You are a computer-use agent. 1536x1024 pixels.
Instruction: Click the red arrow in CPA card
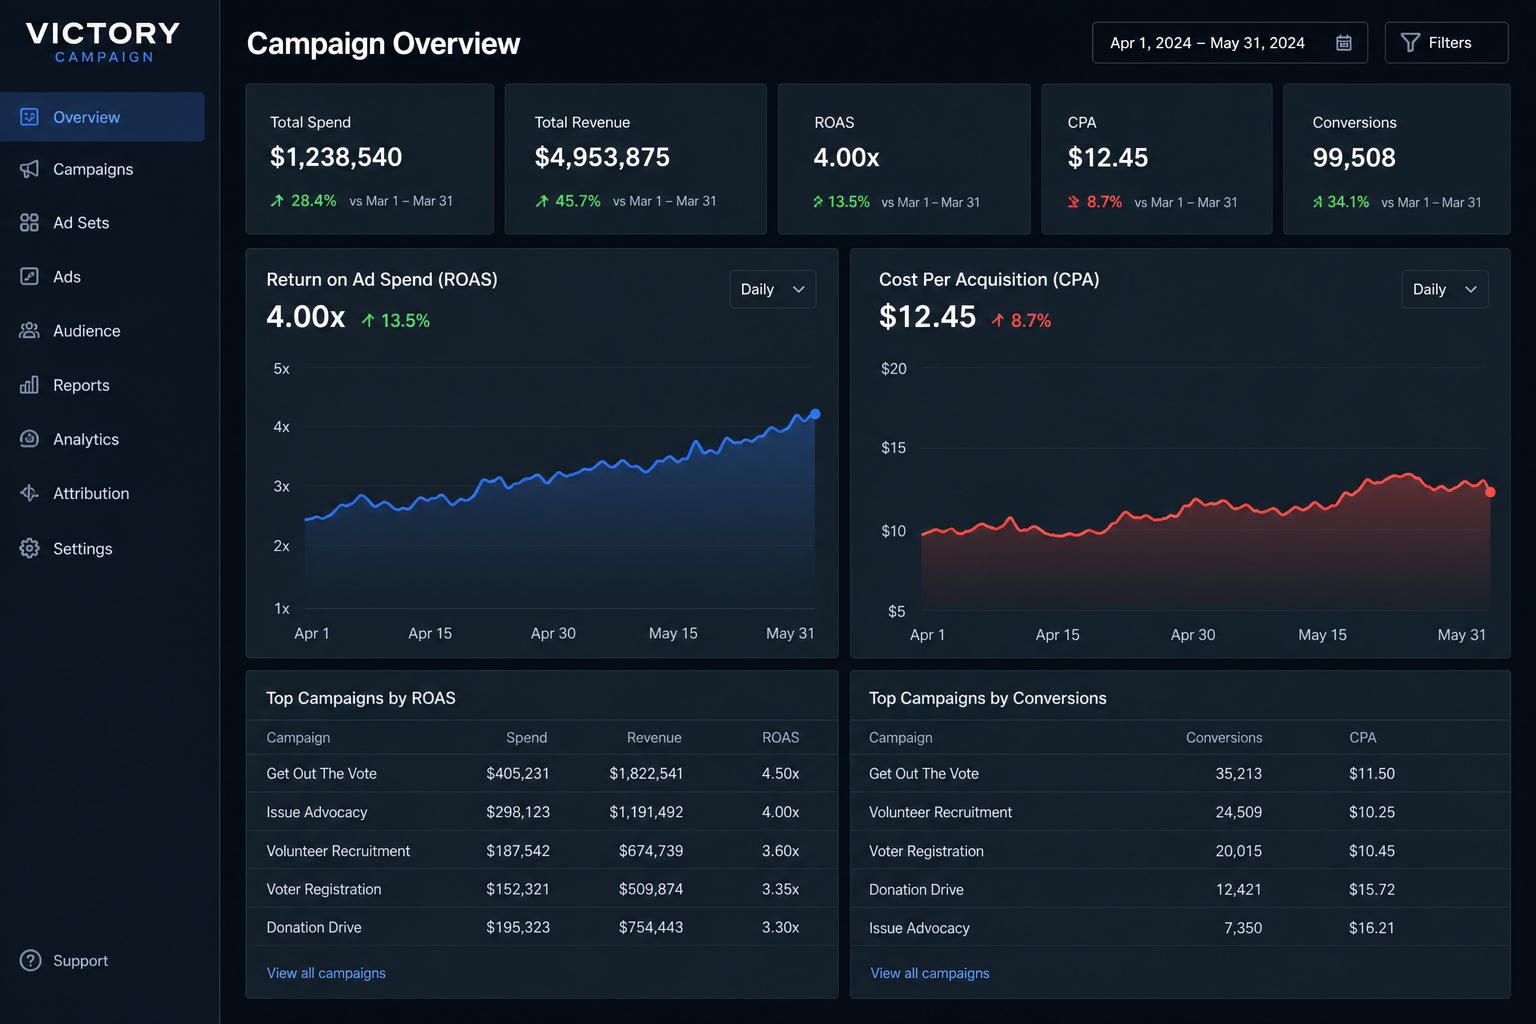[1074, 202]
